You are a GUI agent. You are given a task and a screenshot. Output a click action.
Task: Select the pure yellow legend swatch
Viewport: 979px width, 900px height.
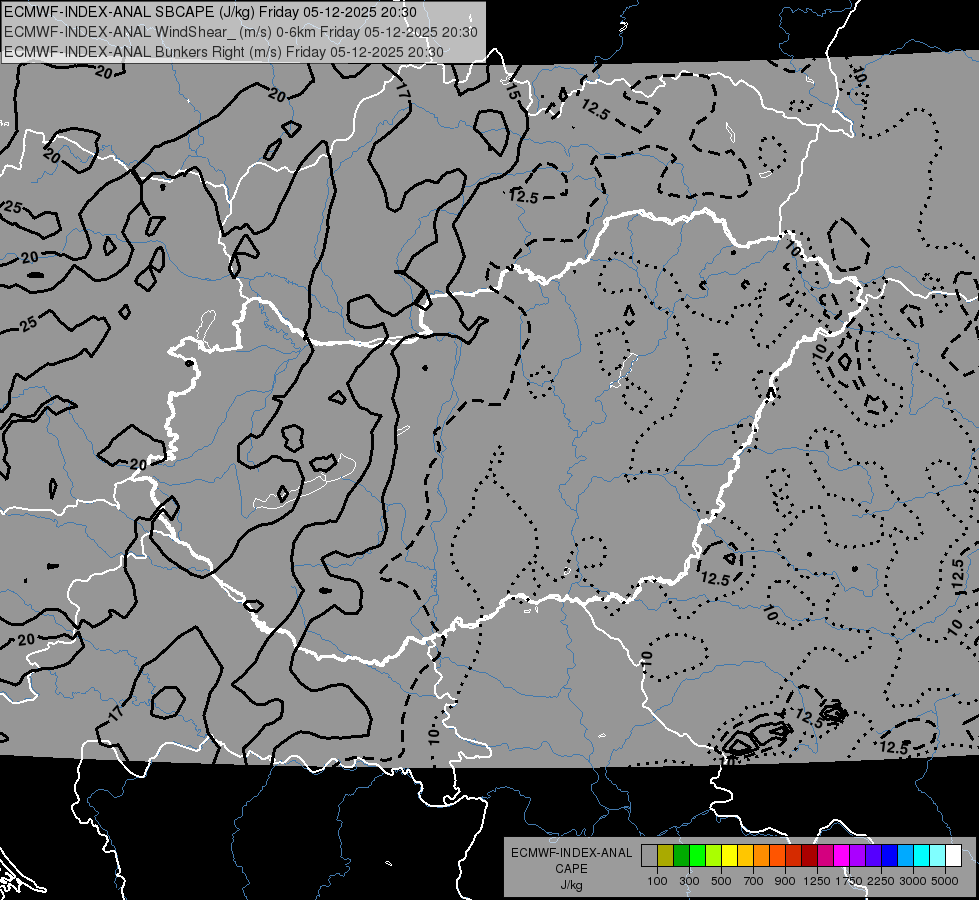[x=729, y=856]
